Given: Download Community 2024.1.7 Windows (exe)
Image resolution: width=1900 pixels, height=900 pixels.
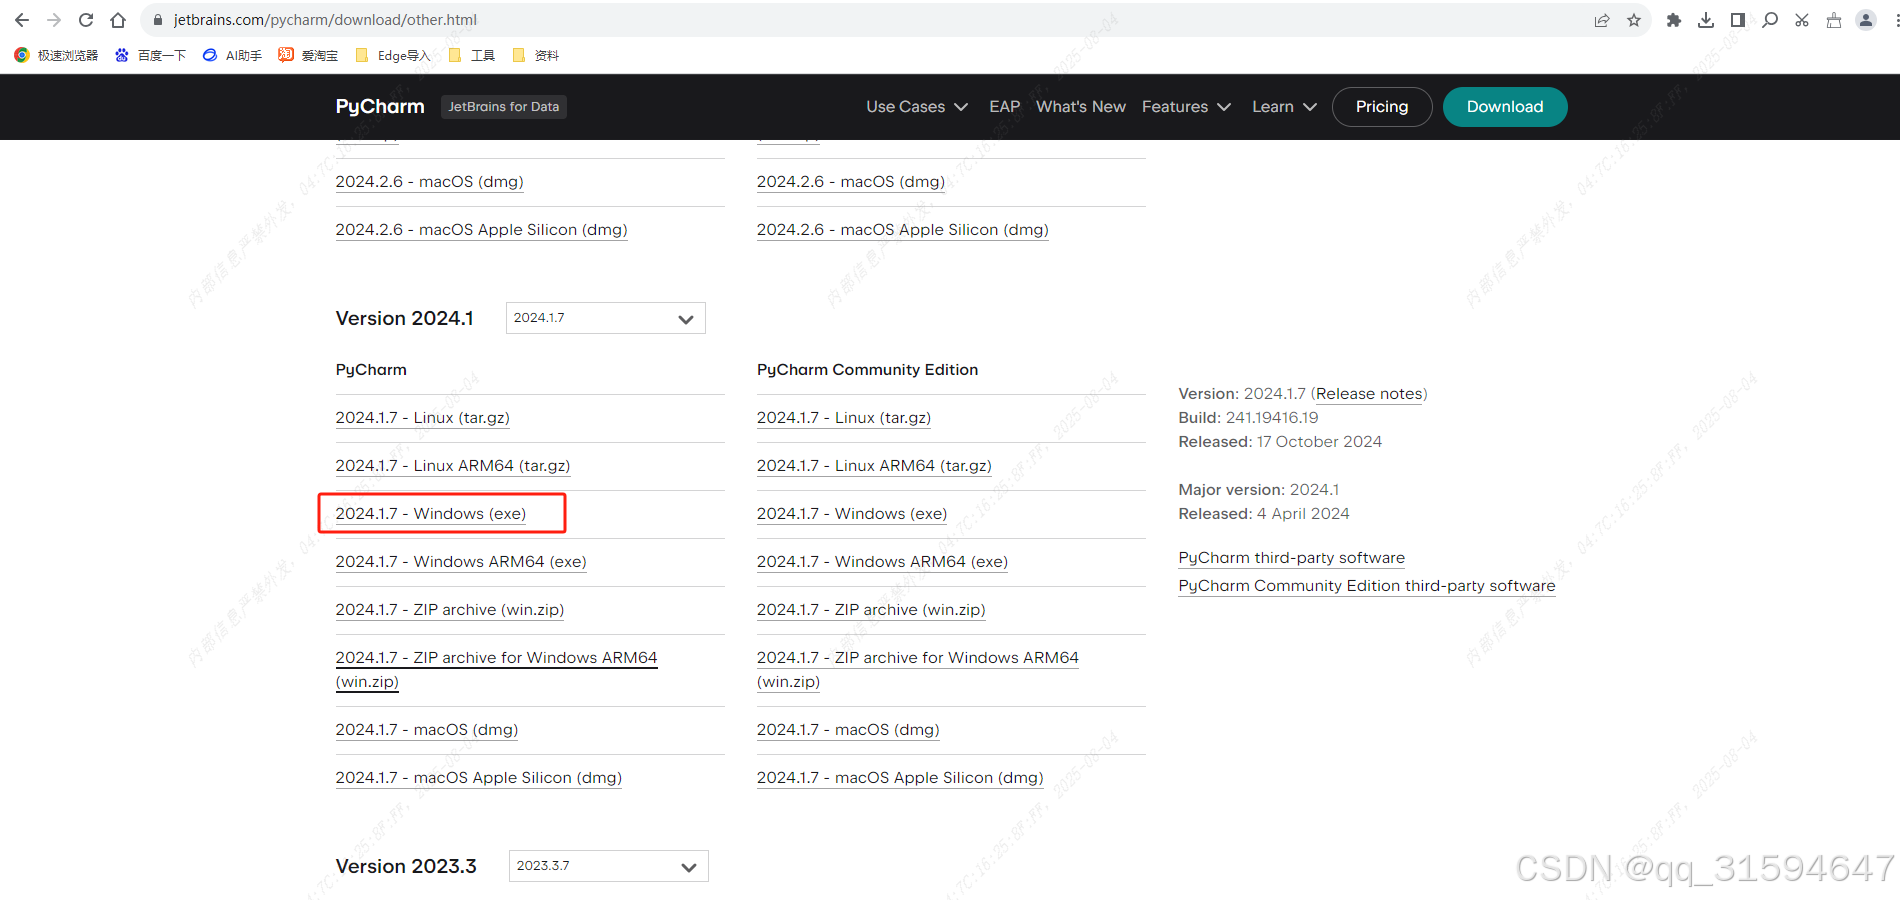Looking at the screenshot, I should (x=852, y=514).
